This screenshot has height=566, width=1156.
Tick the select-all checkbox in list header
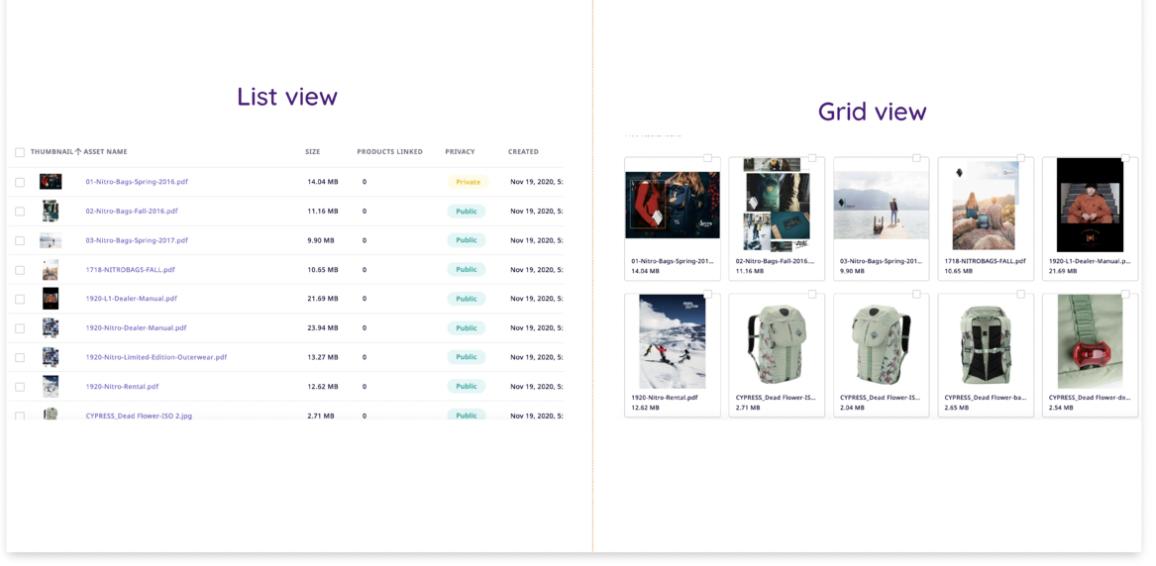[20, 153]
